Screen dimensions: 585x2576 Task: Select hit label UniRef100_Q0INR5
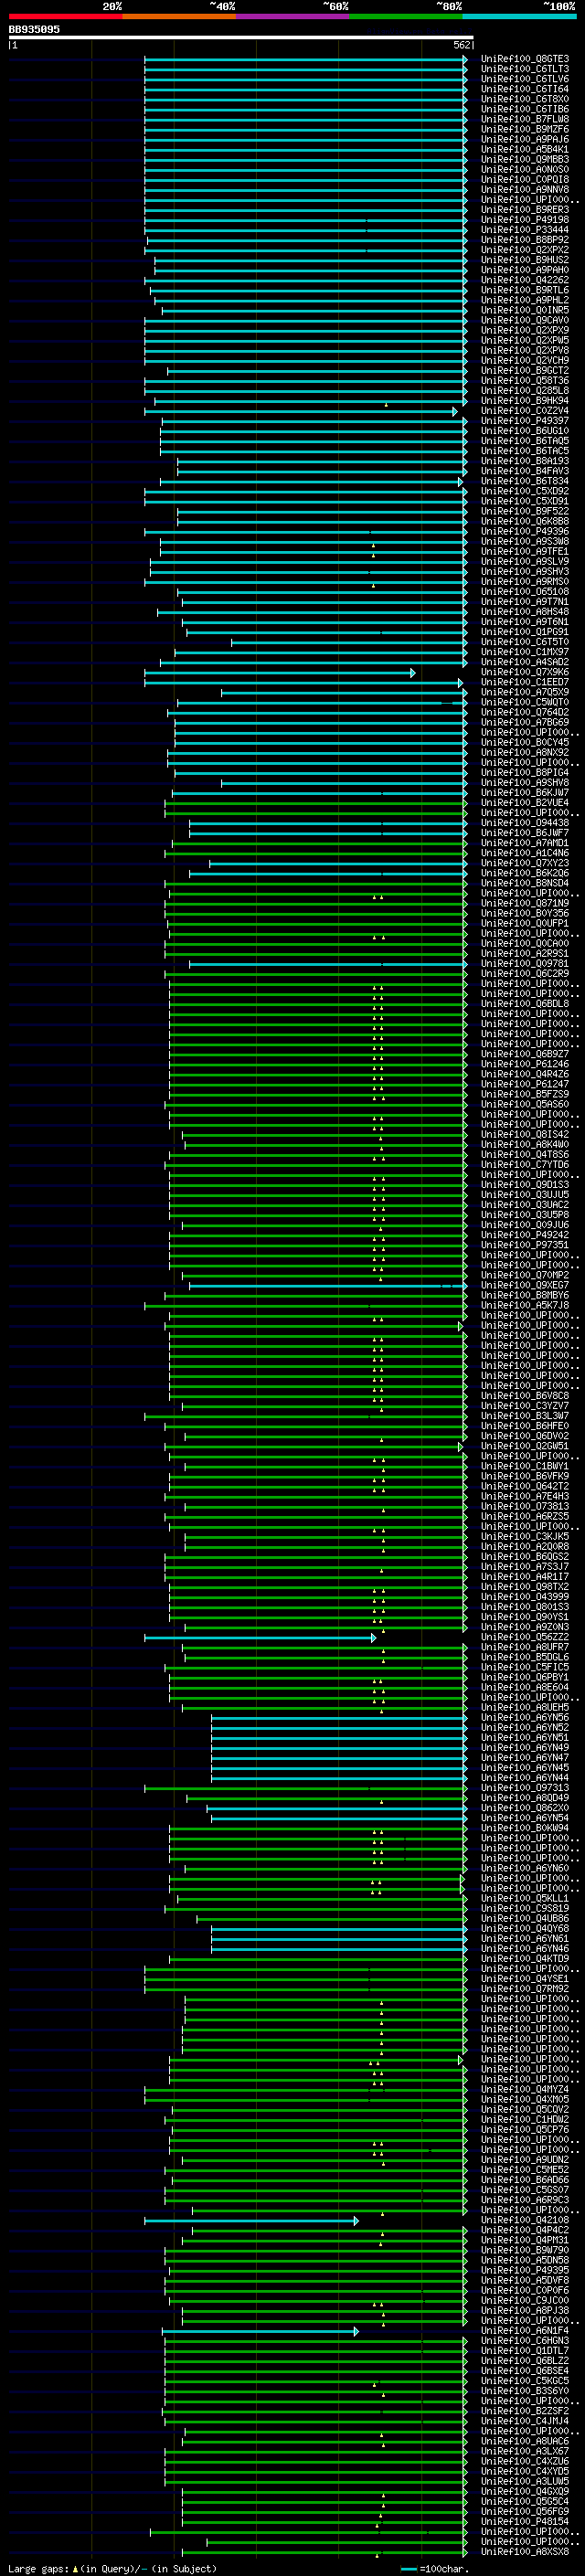525,311
